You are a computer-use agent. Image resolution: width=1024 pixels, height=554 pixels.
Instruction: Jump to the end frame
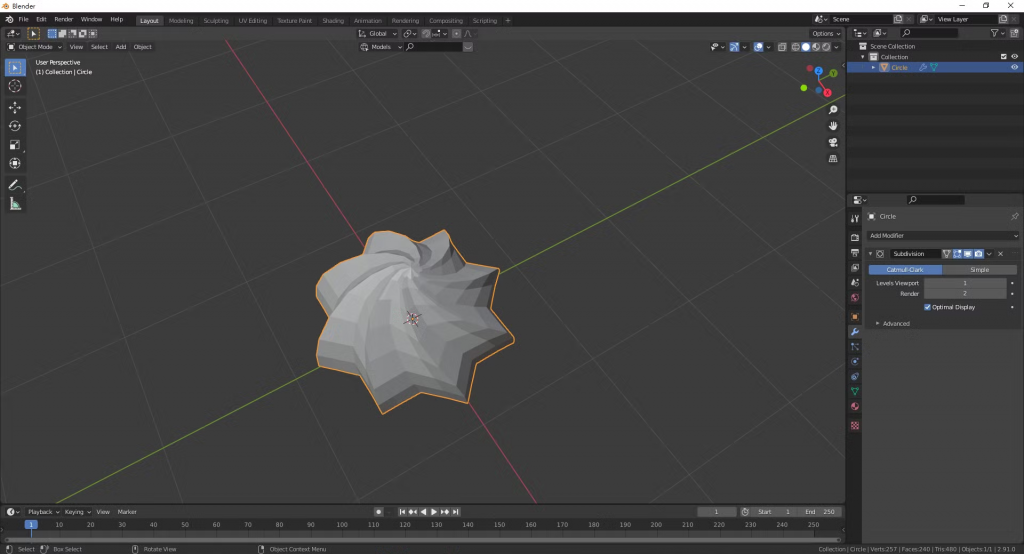pyautogui.click(x=456, y=512)
